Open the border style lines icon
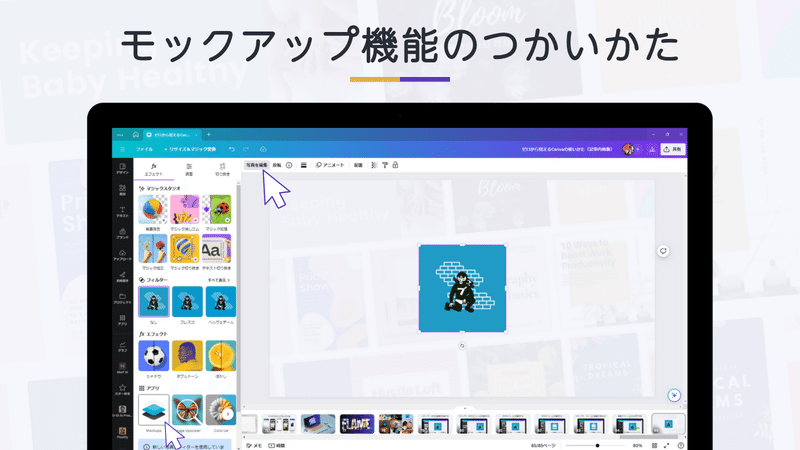 pos(304,165)
